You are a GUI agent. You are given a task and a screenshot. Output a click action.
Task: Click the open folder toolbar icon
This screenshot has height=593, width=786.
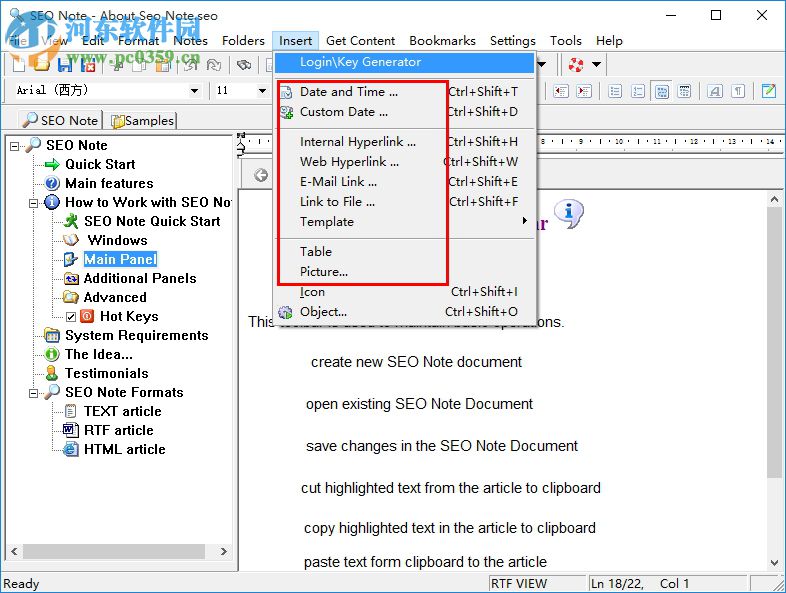pos(41,64)
